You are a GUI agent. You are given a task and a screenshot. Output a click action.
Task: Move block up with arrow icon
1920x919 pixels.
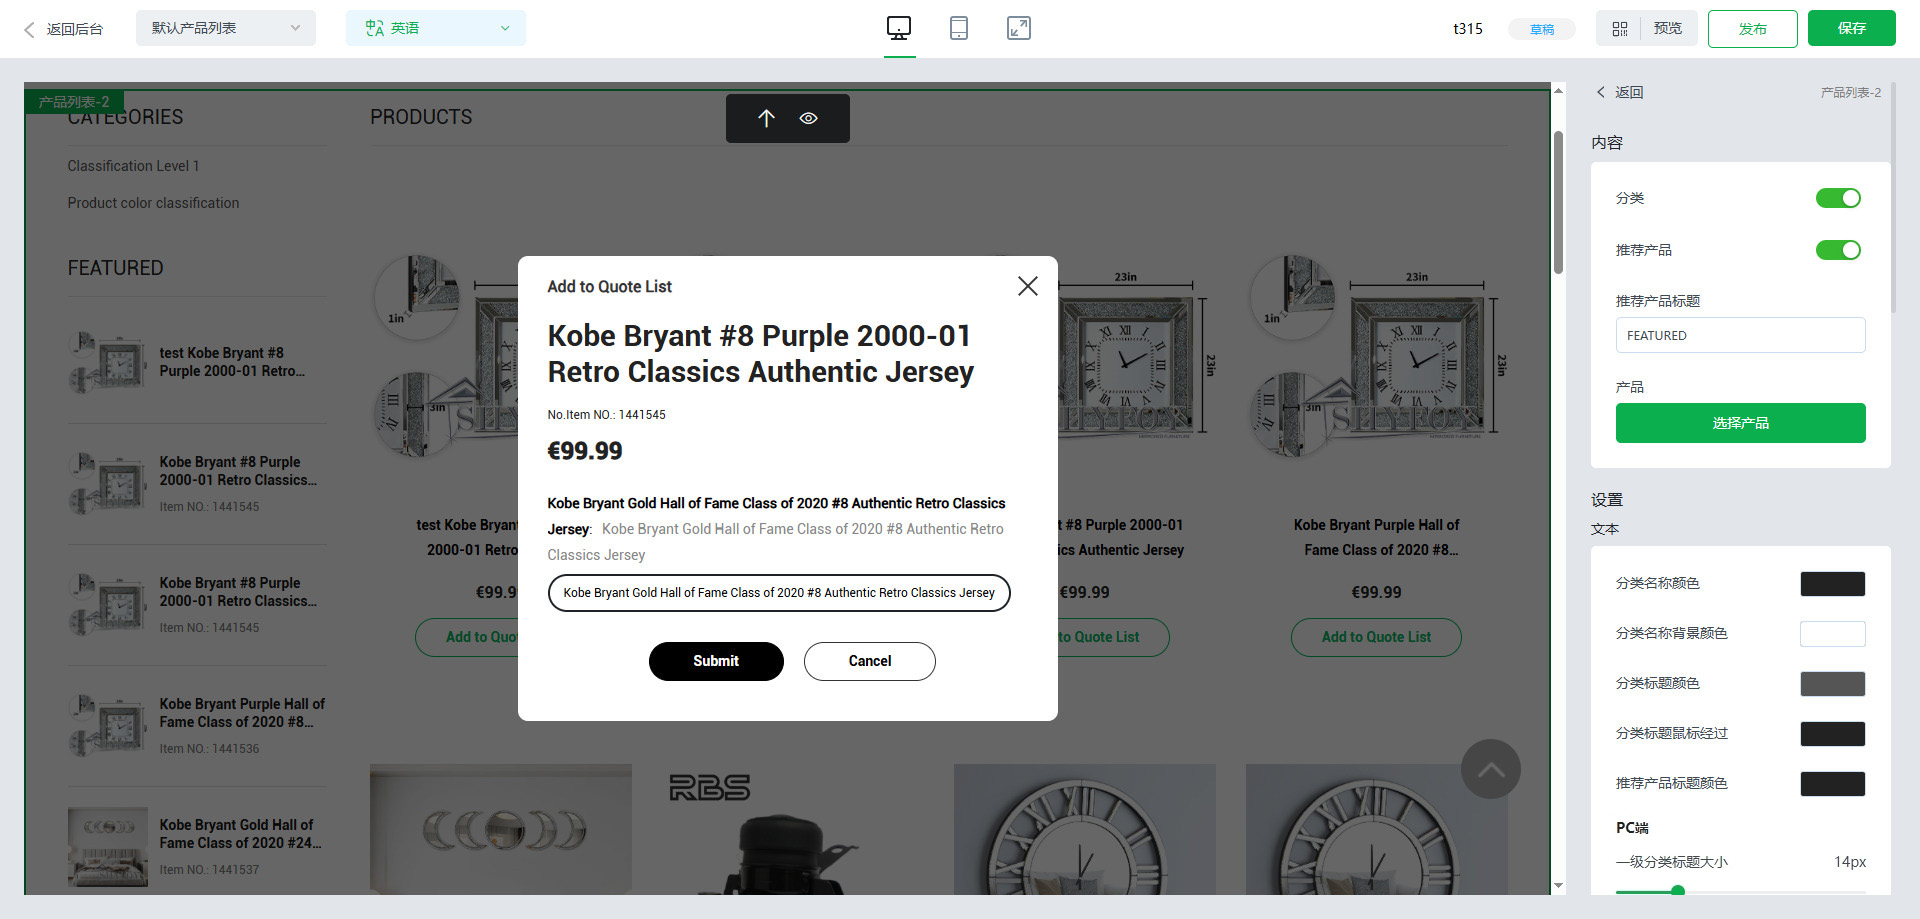click(767, 118)
